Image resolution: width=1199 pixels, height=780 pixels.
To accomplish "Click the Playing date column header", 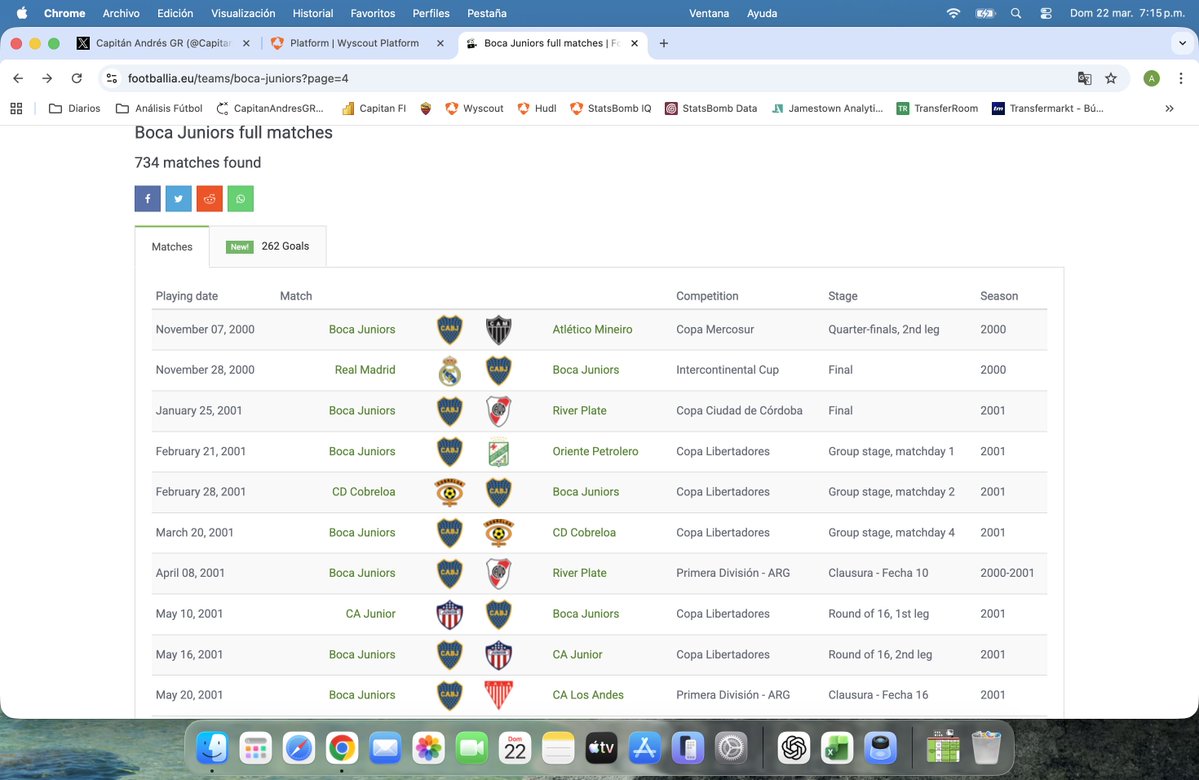I will 187,297.
